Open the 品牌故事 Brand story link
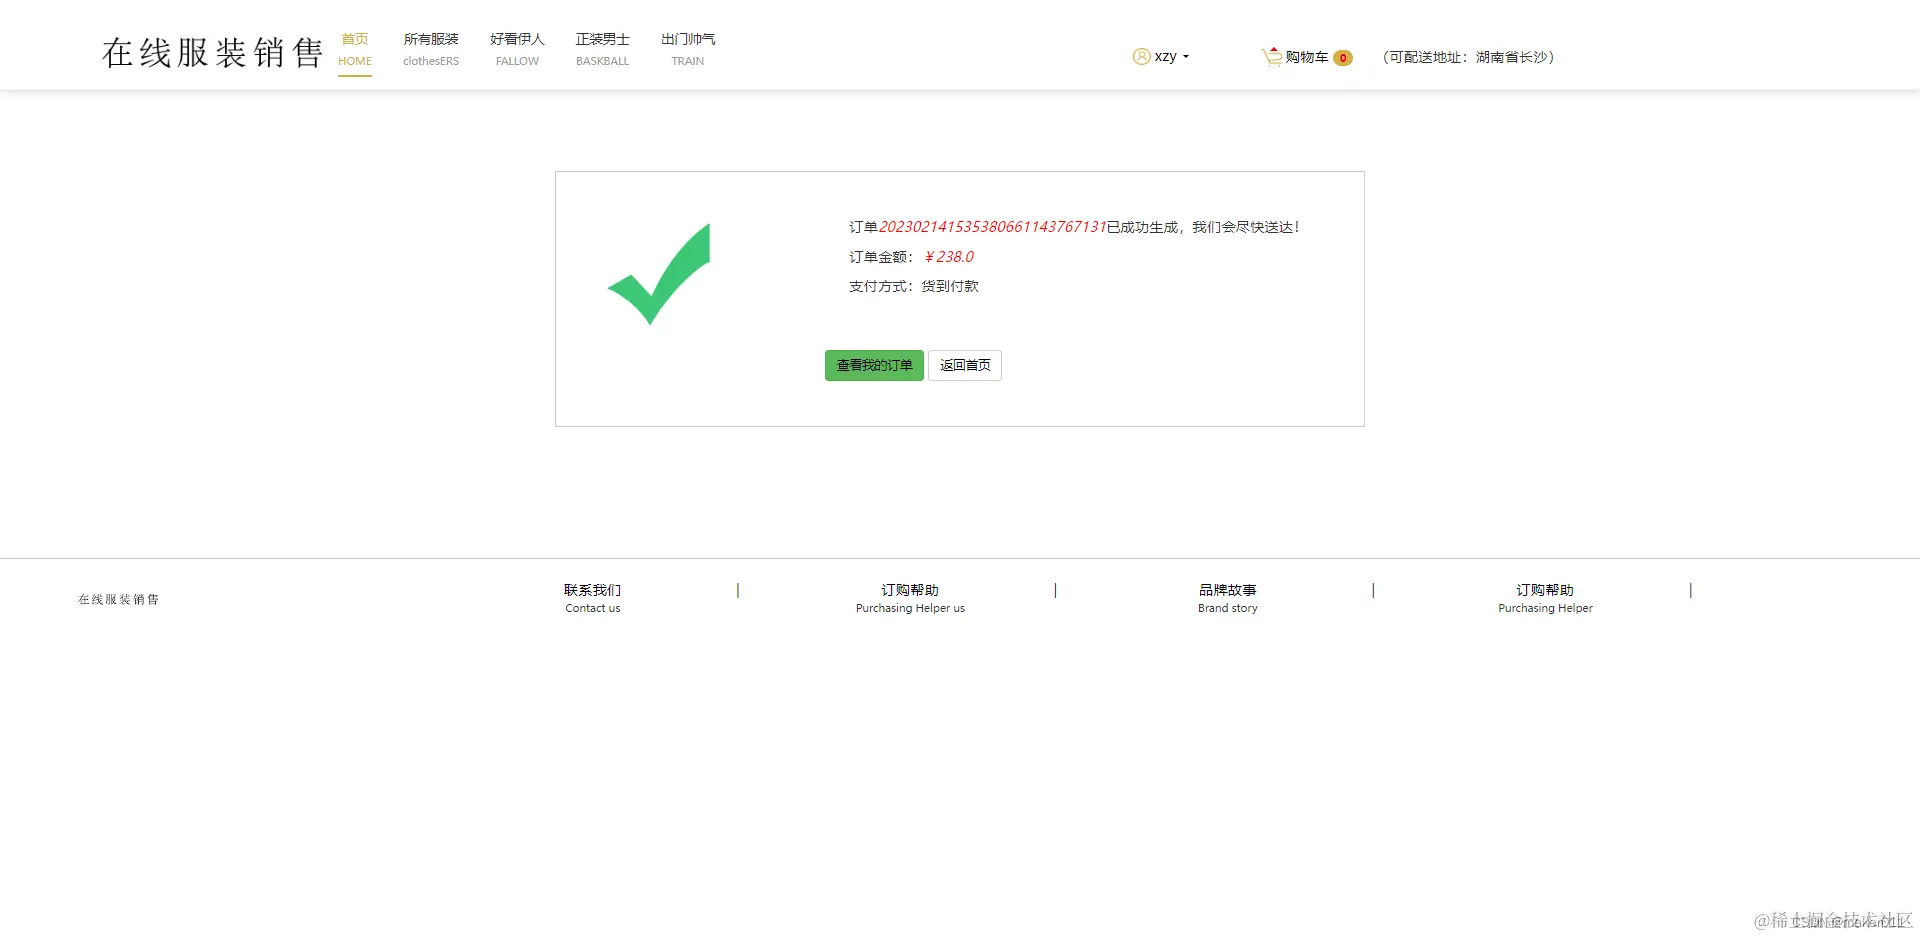The width and height of the screenshot is (1920, 937). (x=1227, y=597)
